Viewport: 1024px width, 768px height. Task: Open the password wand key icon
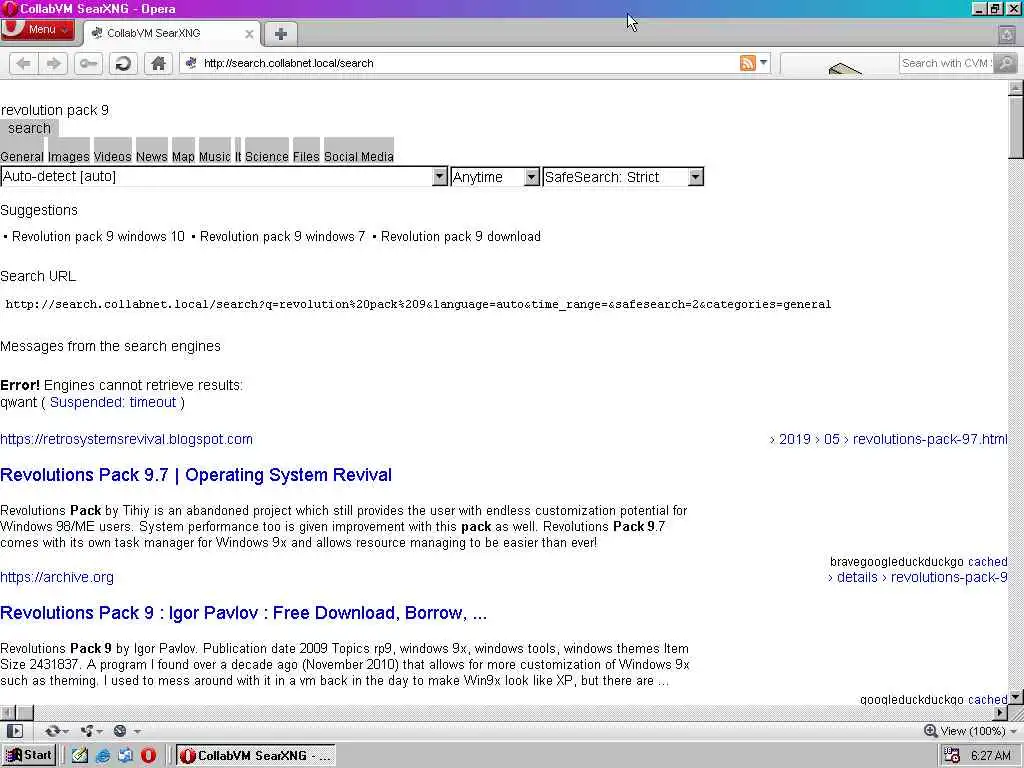coord(88,63)
